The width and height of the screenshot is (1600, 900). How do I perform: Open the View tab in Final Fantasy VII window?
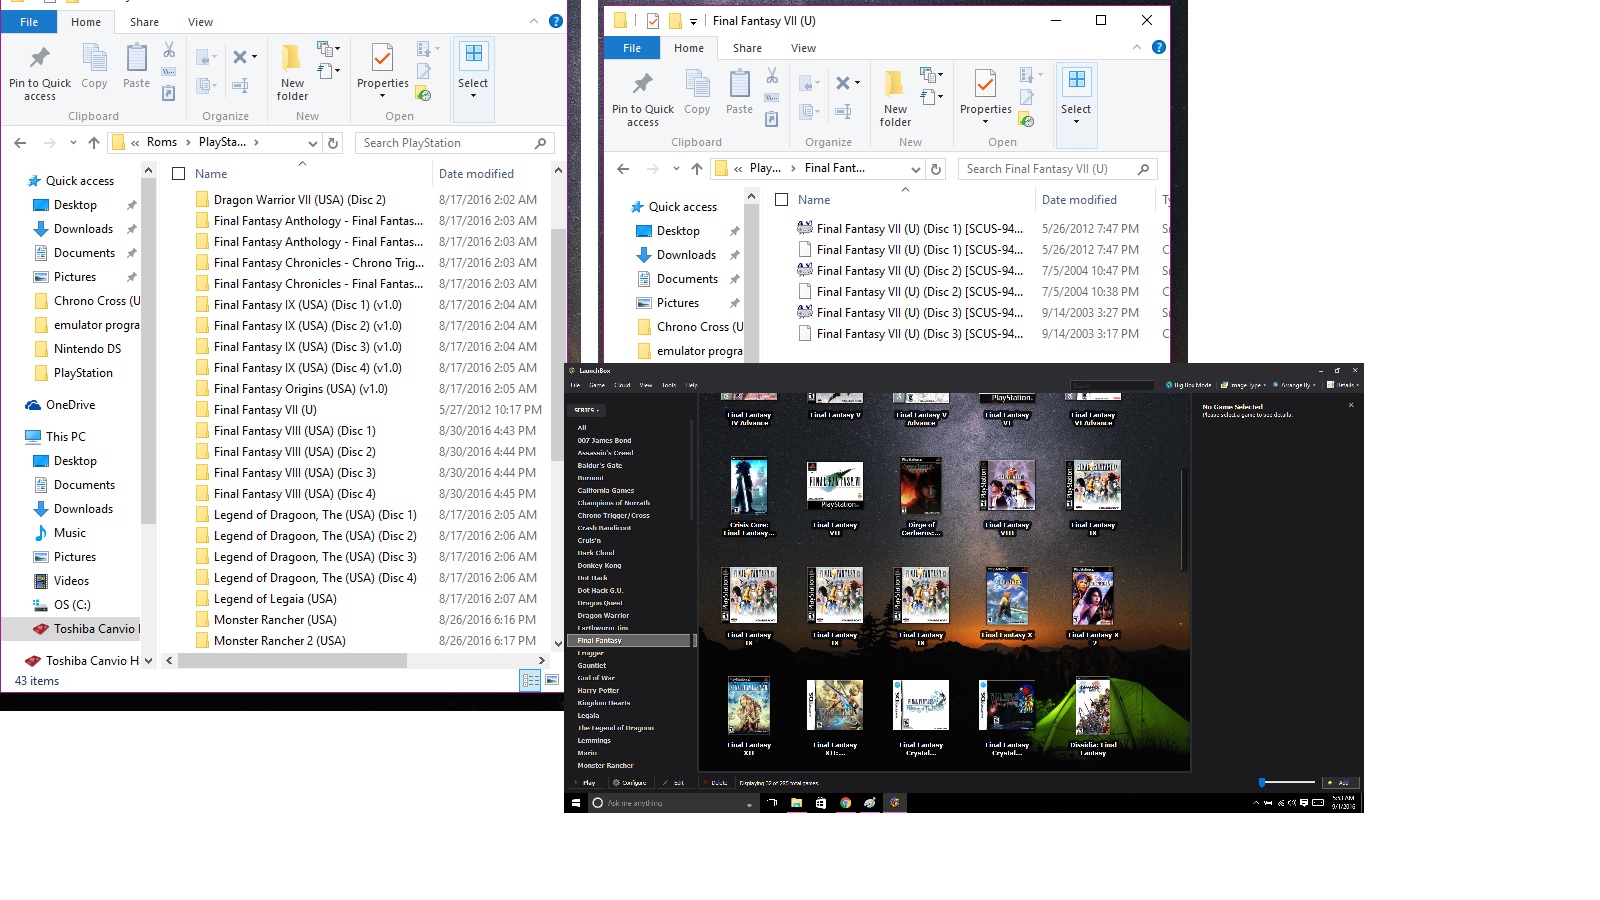tap(803, 48)
